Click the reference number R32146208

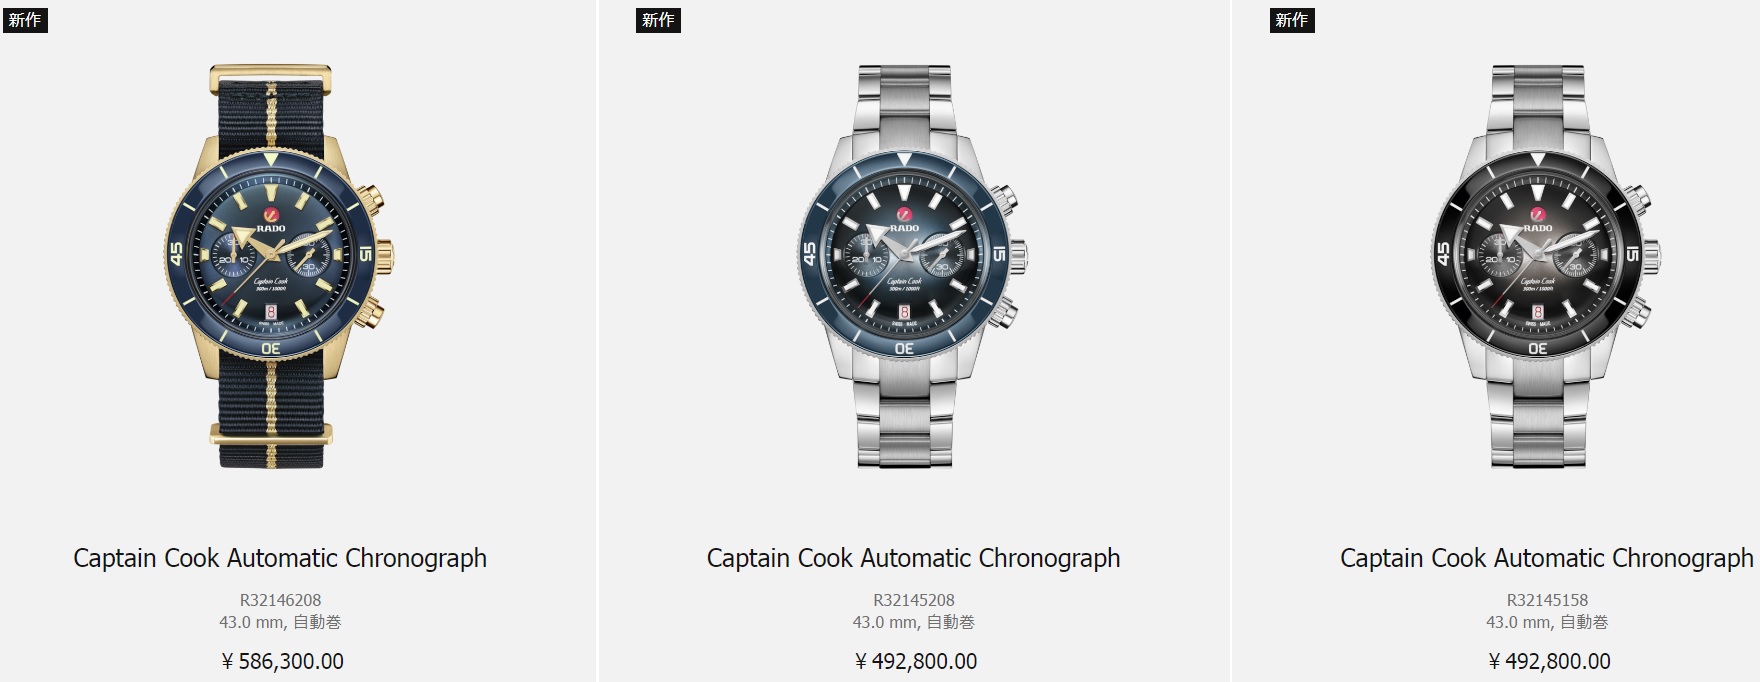tap(280, 600)
